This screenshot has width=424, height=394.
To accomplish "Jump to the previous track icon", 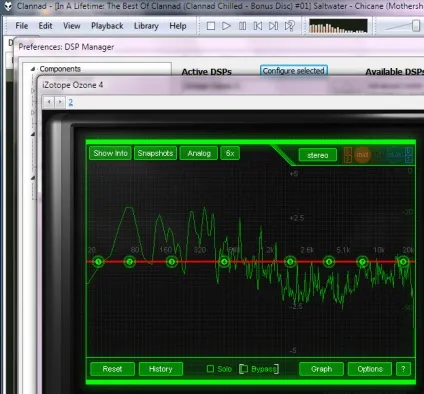I will (258, 26).
